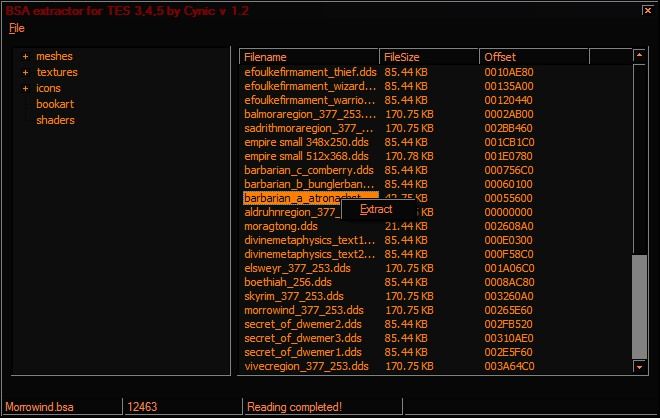Select efoulkefirmament_warrio file row
This screenshot has width=660, height=418.
[x=310, y=100]
